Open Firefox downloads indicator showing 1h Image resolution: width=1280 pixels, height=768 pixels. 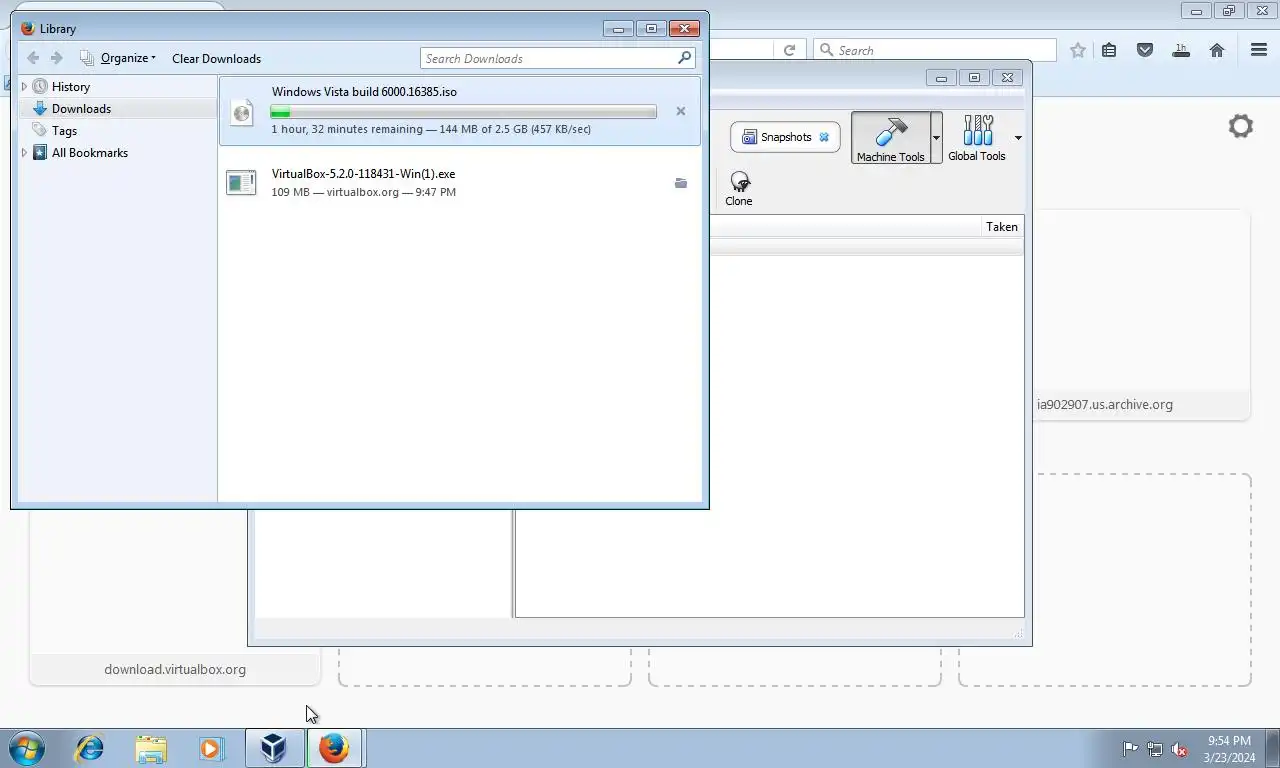point(1181,50)
